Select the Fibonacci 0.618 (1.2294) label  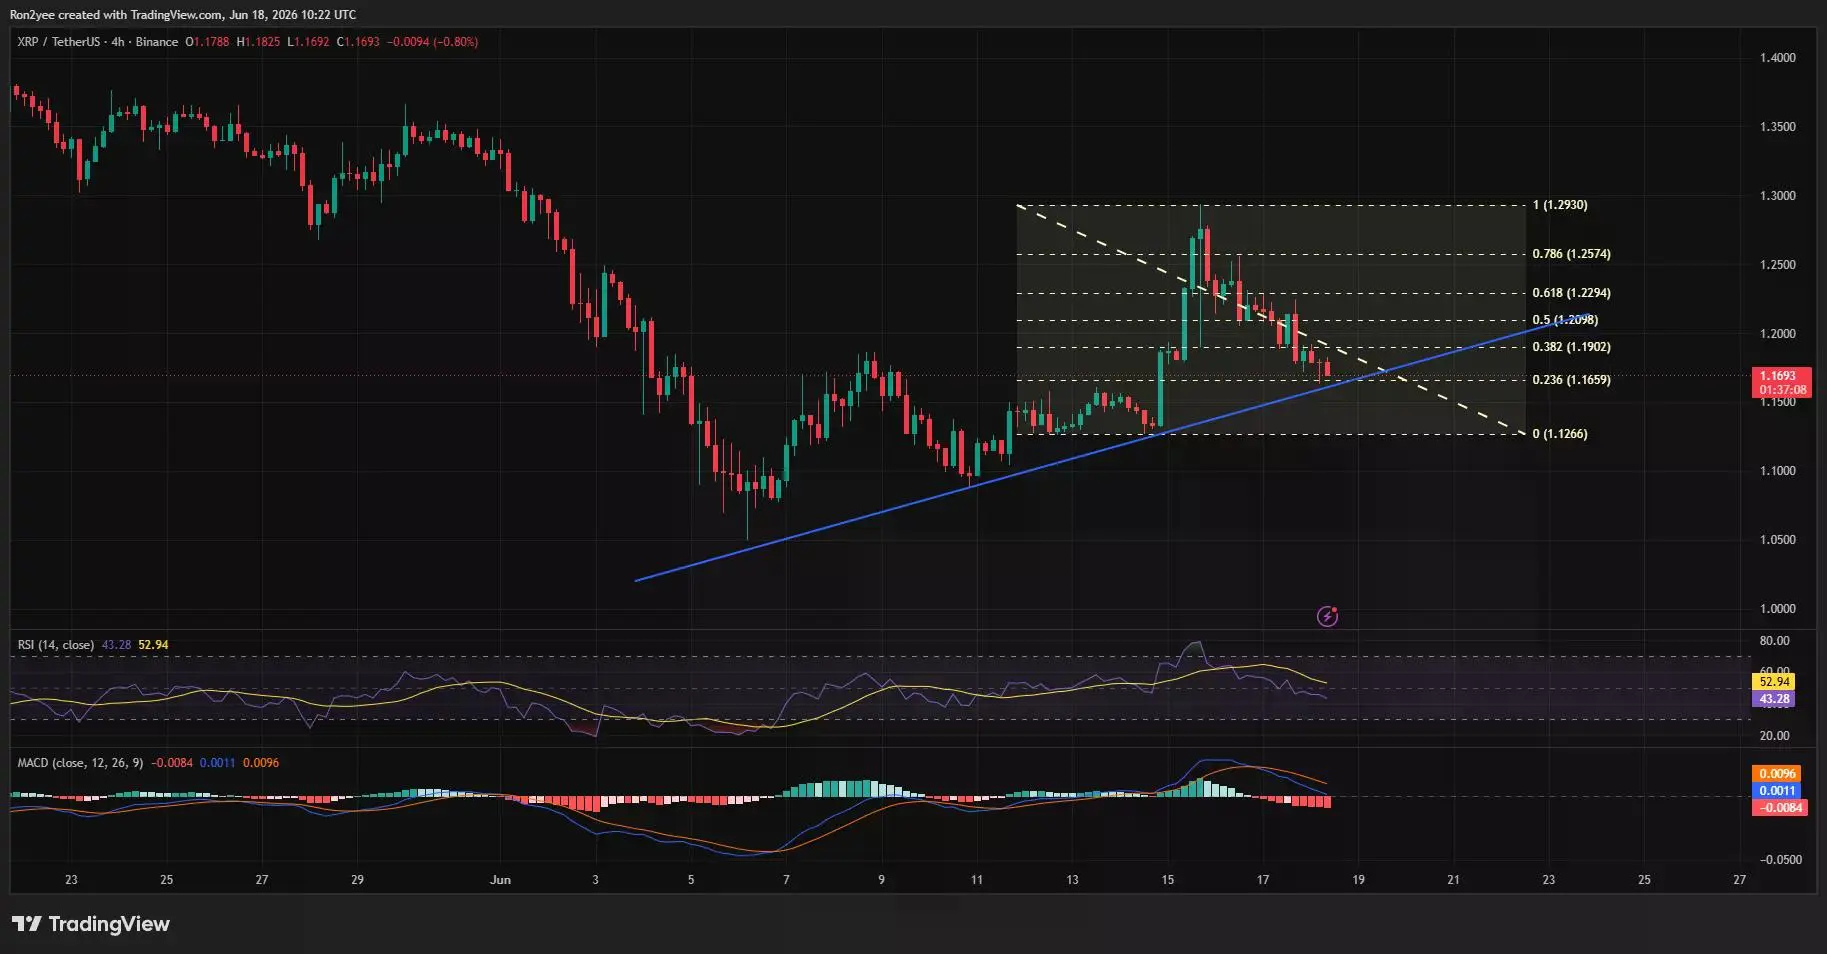(x=1571, y=293)
